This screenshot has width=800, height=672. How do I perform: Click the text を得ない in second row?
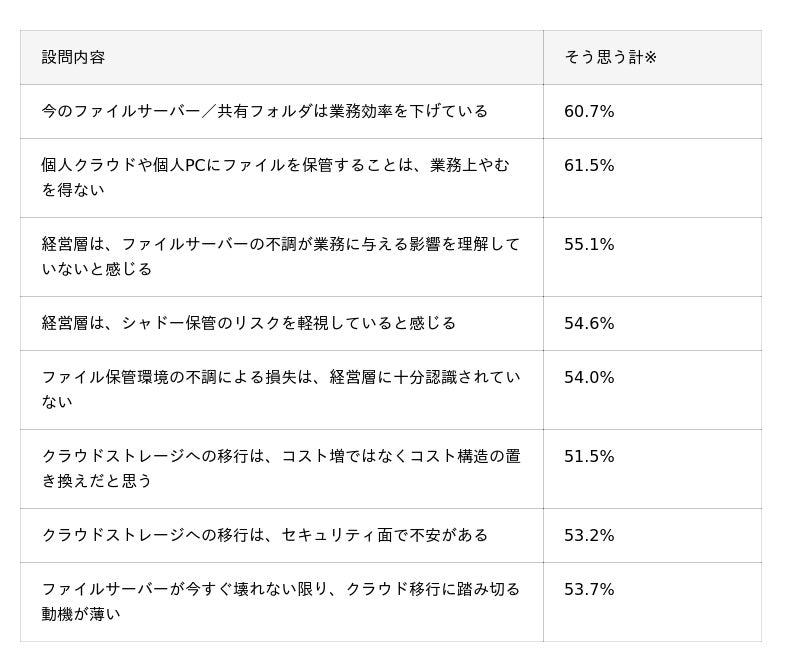(x=73, y=190)
